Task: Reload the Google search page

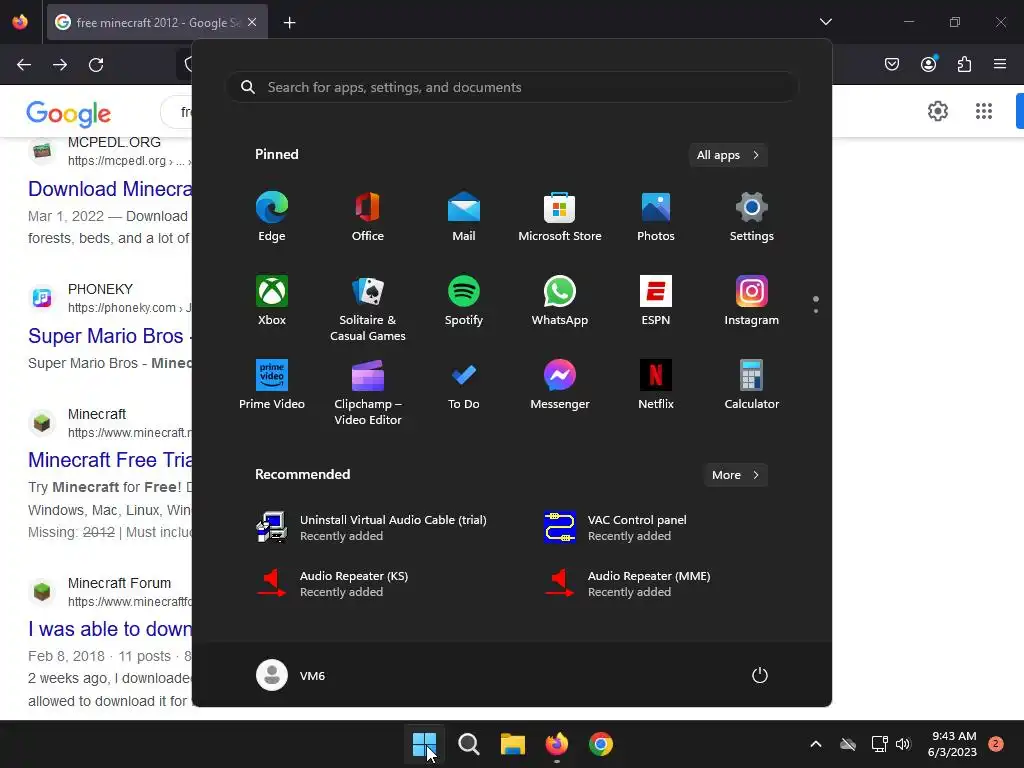Action: 96,65
